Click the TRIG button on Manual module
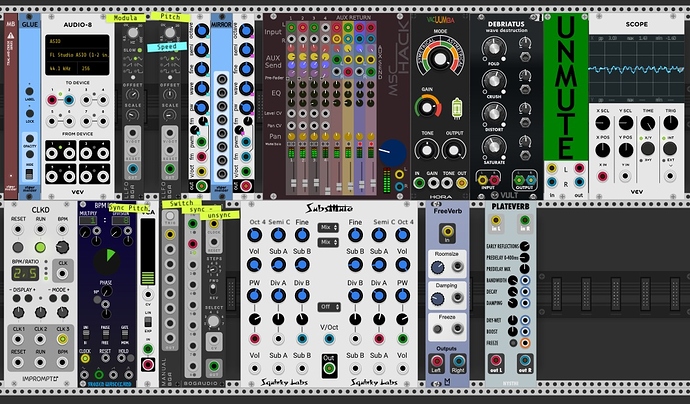690x404 pixels. (x=170, y=217)
